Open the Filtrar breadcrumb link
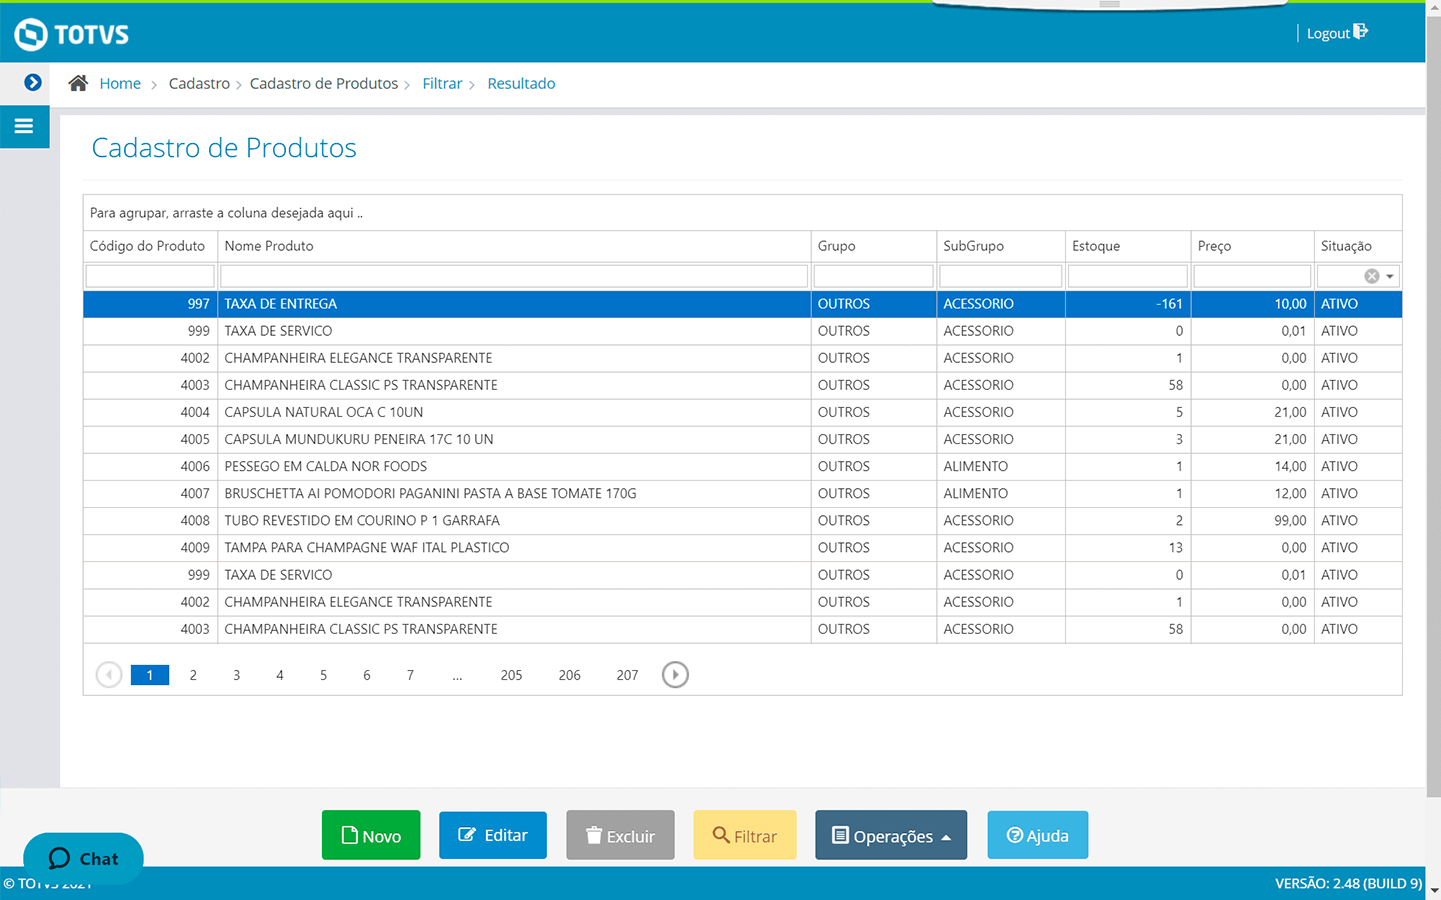Image resolution: width=1441 pixels, height=900 pixels. pyautogui.click(x=442, y=84)
